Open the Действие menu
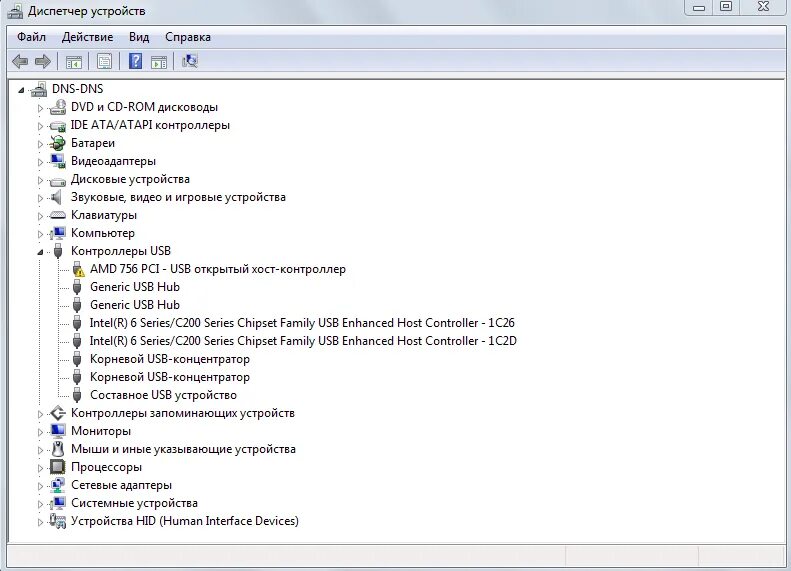This screenshot has height=571, width=791. coord(87,37)
